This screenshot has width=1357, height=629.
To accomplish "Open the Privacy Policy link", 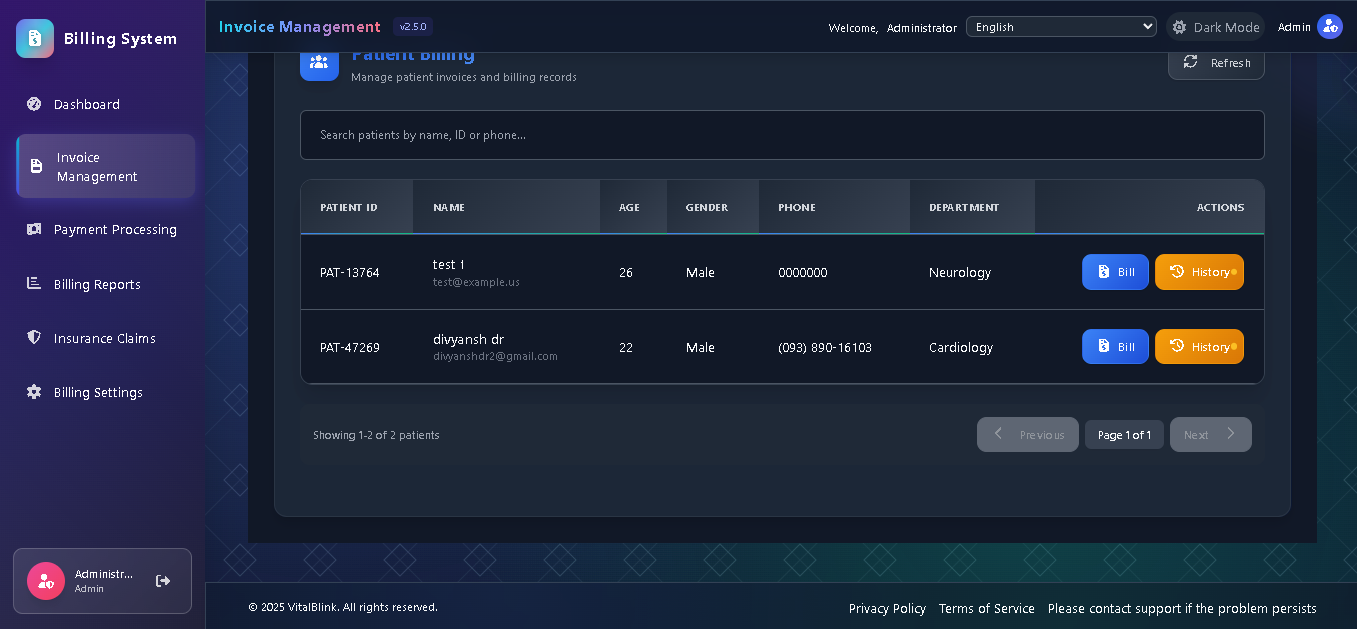I will pos(887,608).
